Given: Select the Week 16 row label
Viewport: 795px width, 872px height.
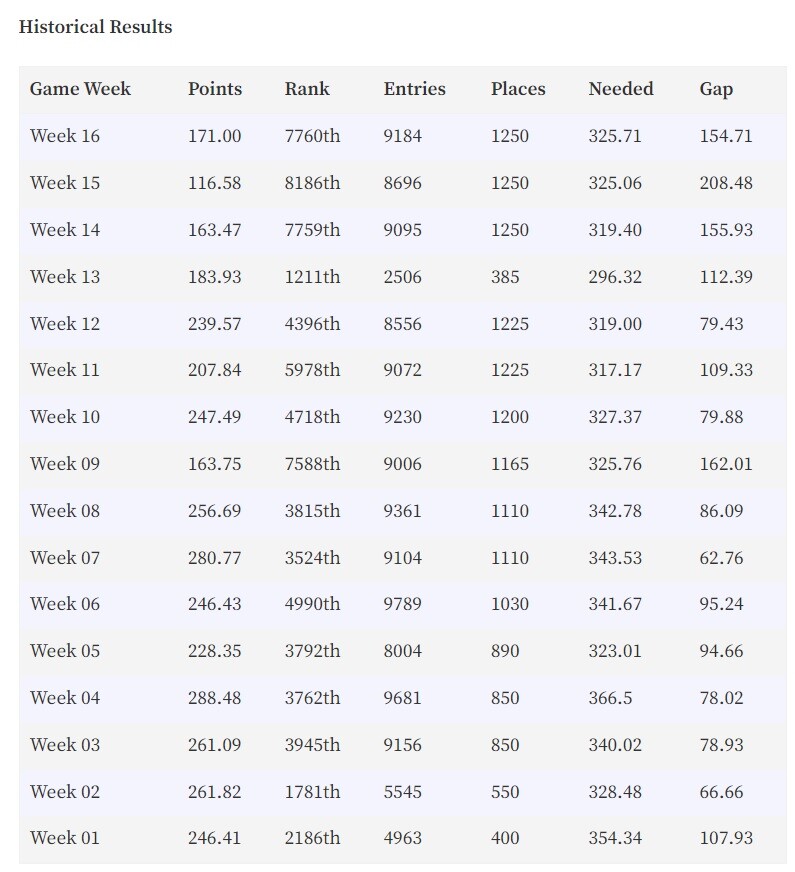Looking at the screenshot, I should tap(65, 136).
